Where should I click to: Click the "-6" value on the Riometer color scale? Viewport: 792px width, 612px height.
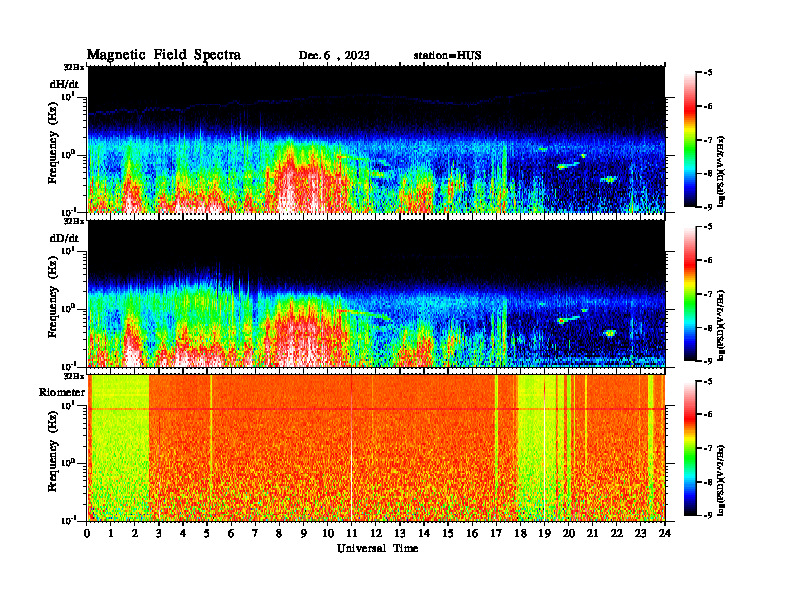[708, 414]
